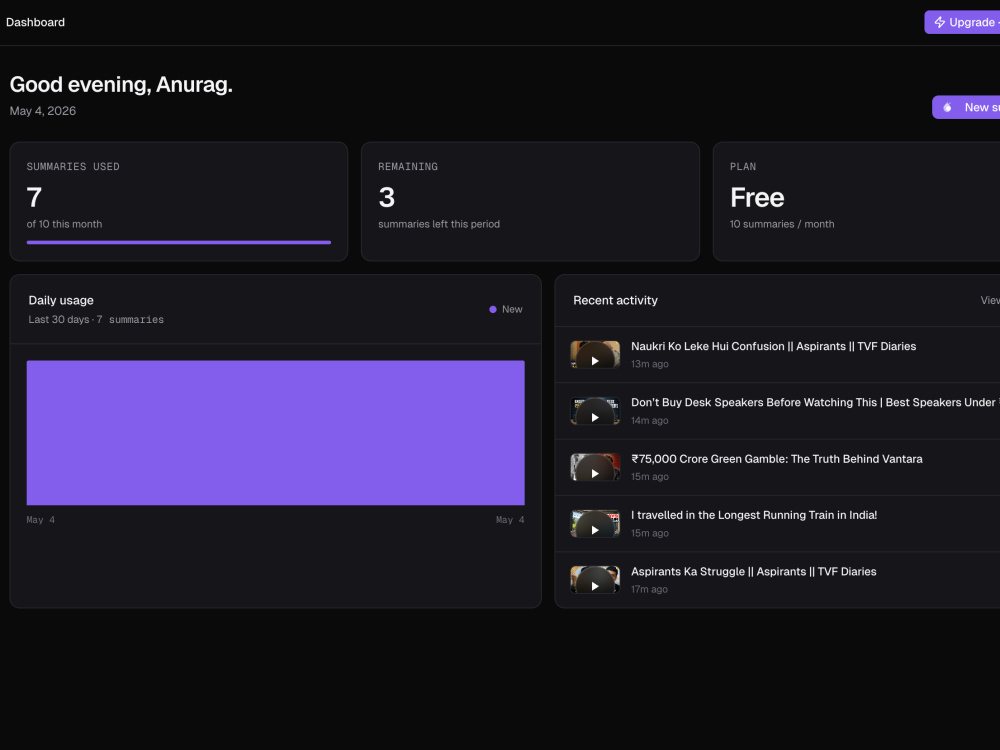Click the 13m ago timestamp
Viewport: 1000px width, 750px height.
[650, 364]
